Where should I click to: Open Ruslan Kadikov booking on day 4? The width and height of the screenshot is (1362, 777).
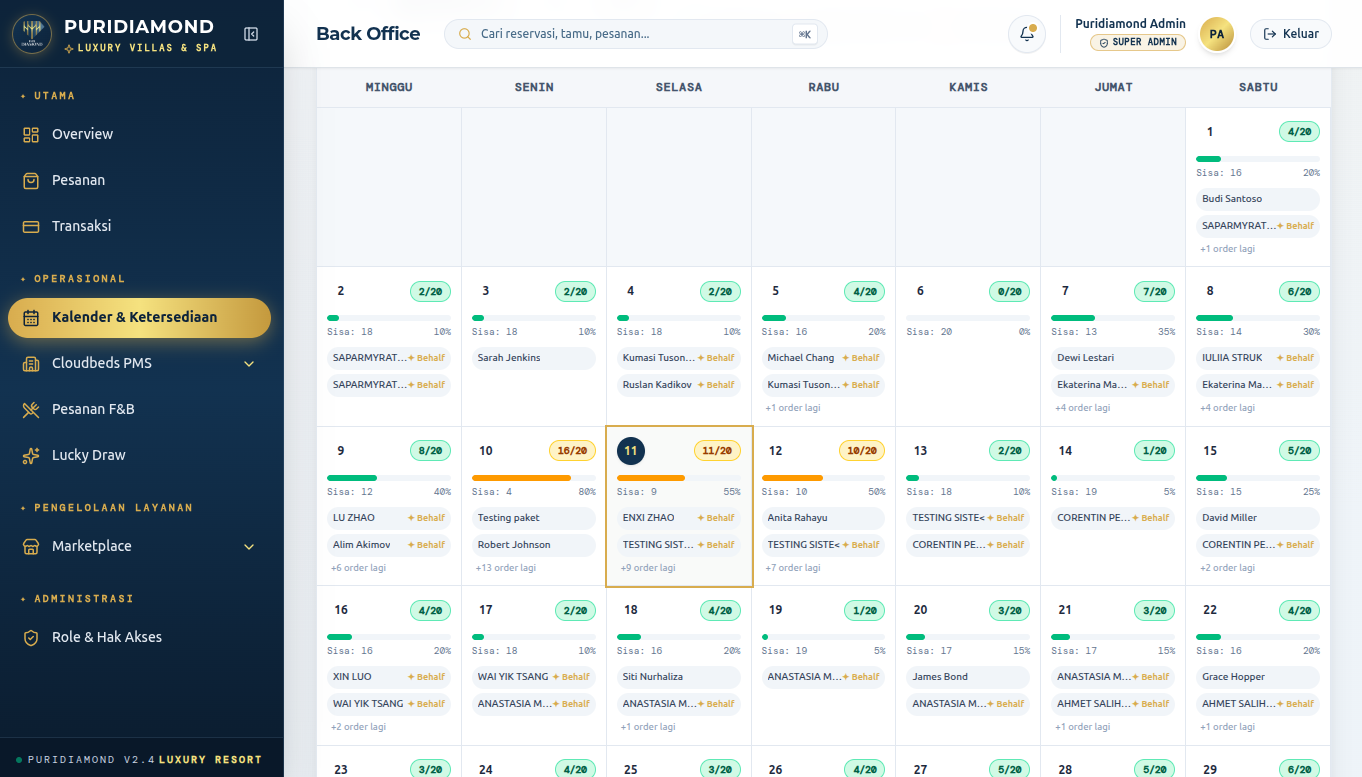[x=679, y=385]
